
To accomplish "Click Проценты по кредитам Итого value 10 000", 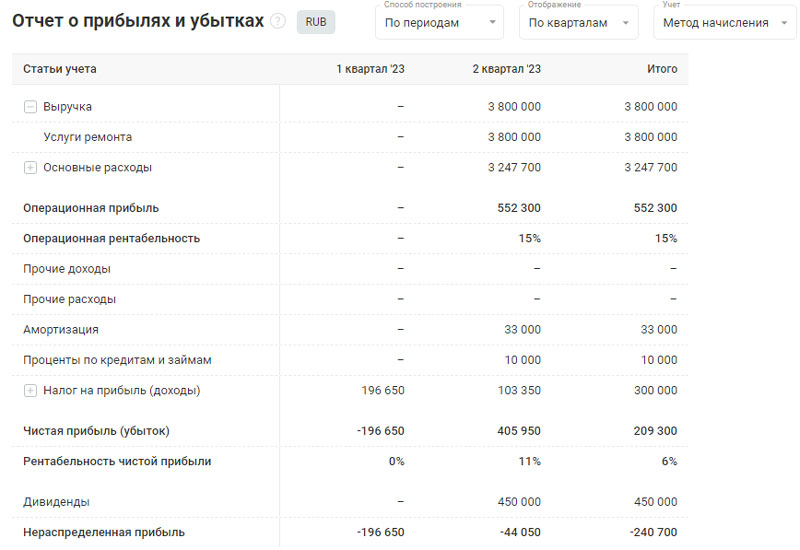I will pos(659,360).
